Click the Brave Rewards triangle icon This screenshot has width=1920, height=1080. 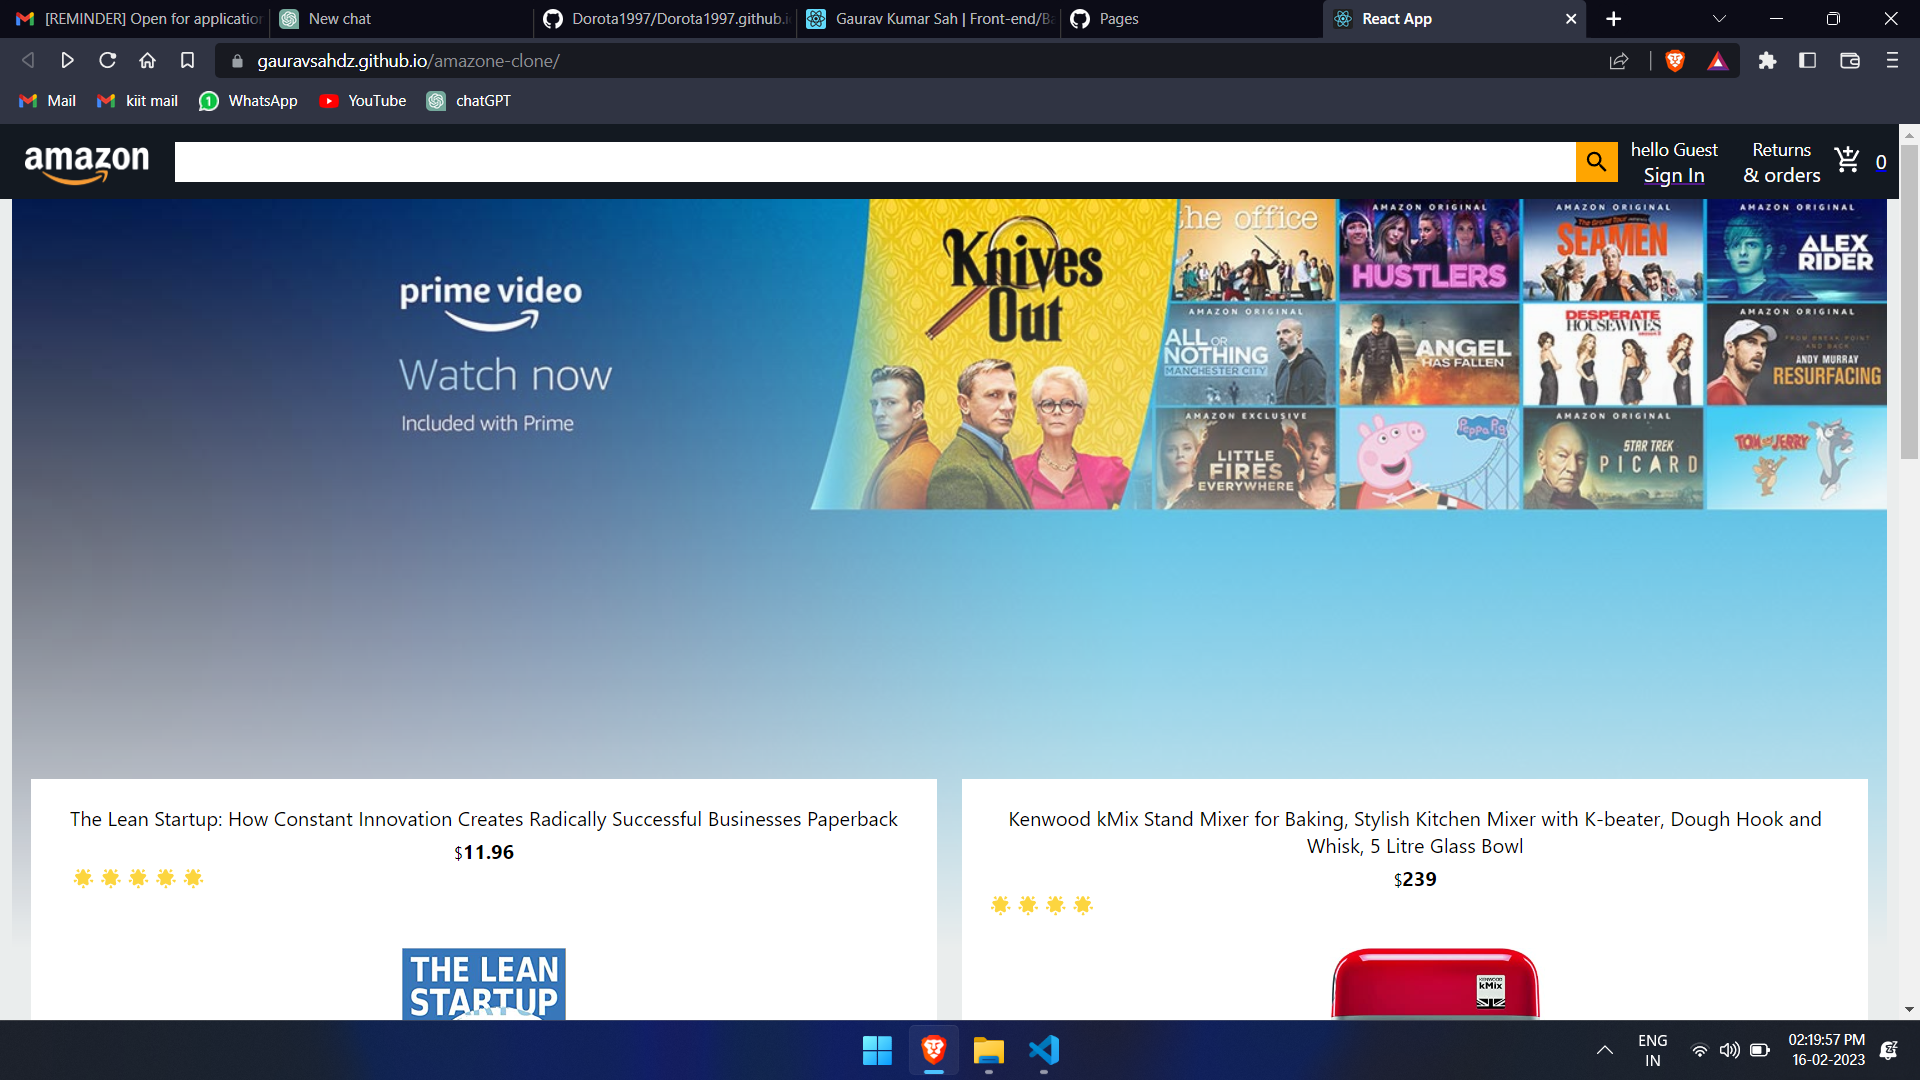1717,61
